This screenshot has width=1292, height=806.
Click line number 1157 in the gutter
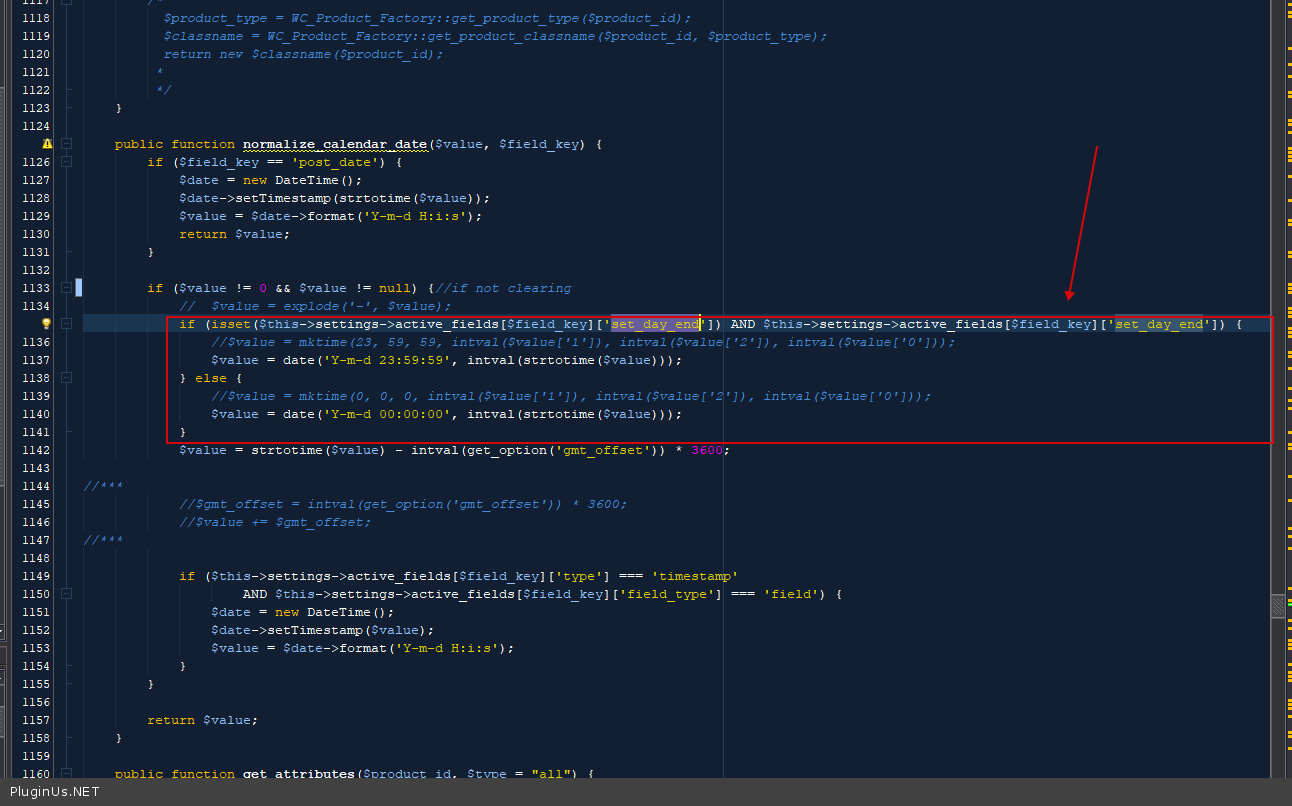pos(35,720)
